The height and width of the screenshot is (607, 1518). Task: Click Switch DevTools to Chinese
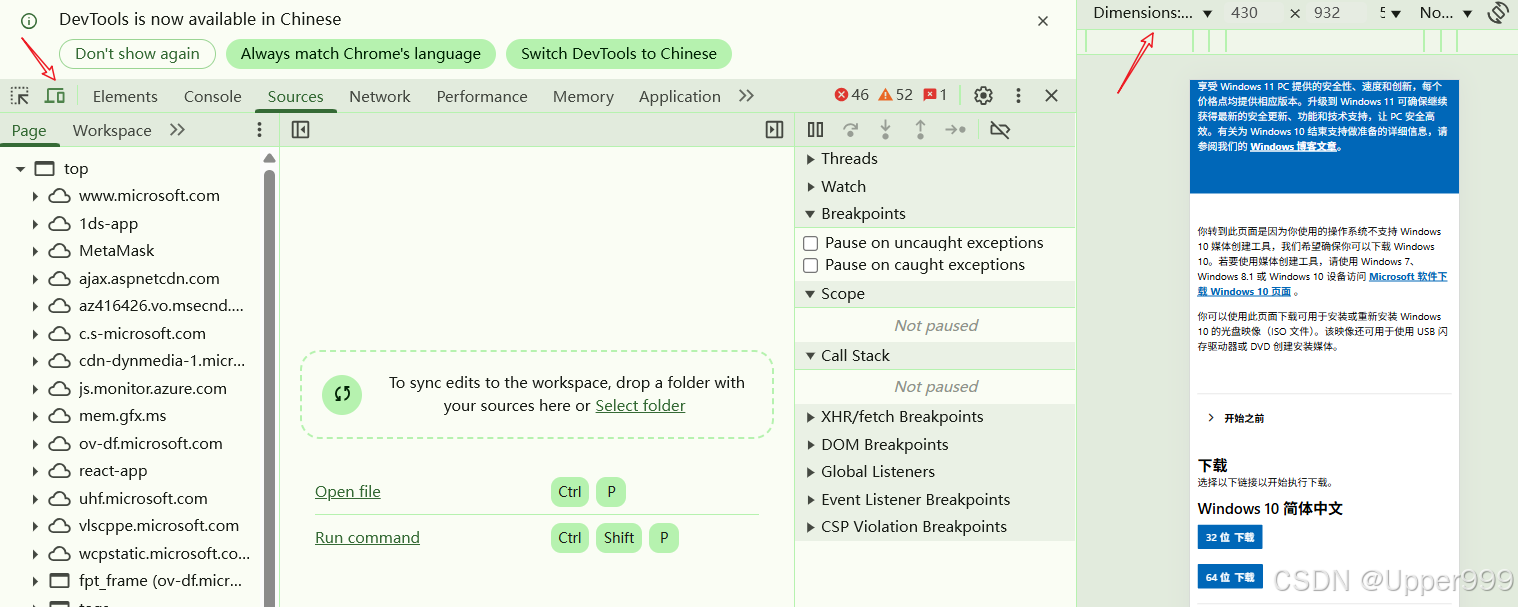[619, 54]
